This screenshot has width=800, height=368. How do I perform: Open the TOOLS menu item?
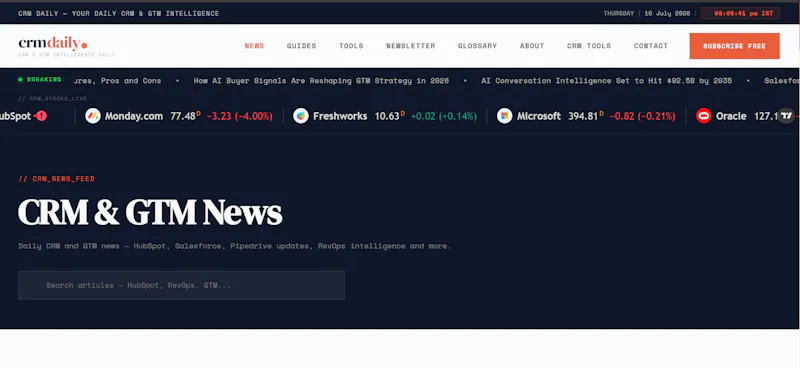click(x=352, y=46)
